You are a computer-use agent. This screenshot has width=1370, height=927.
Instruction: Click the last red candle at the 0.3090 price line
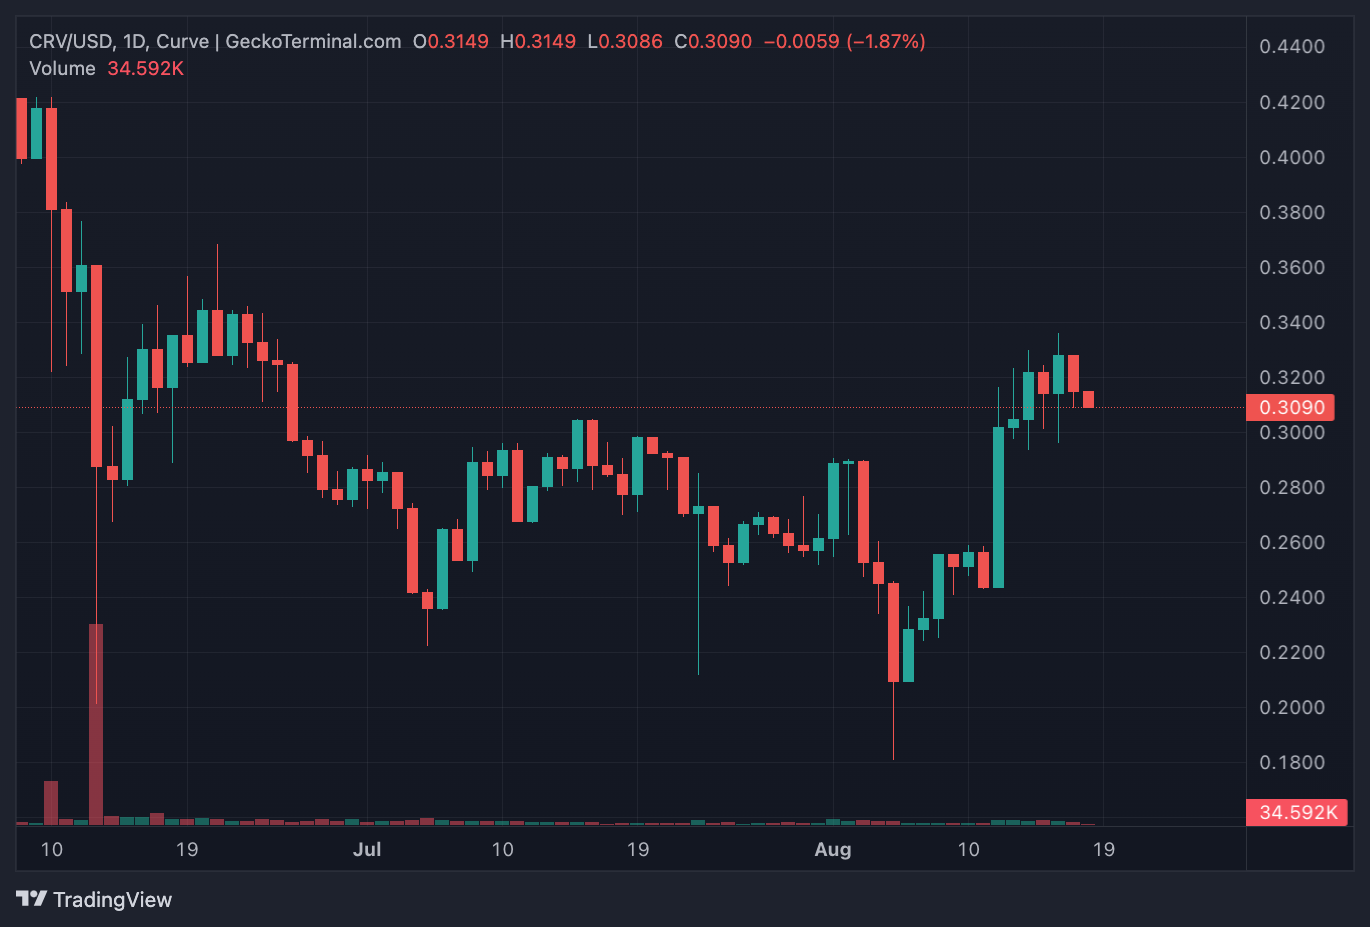point(1088,399)
